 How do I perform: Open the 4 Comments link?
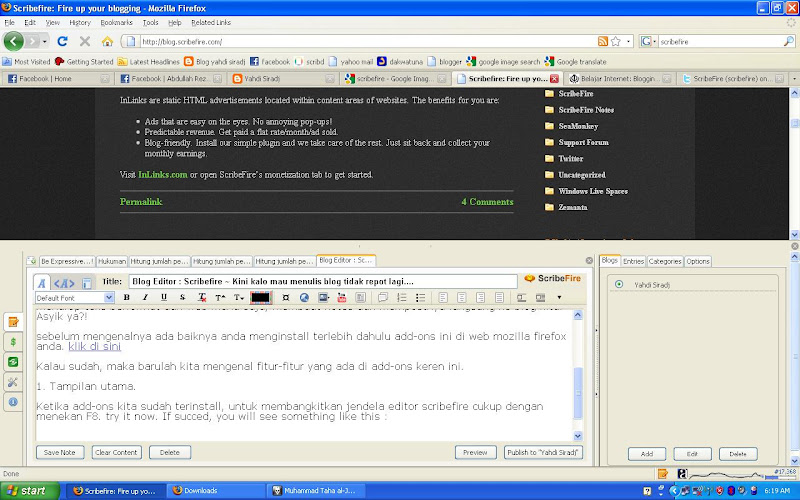(x=487, y=202)
